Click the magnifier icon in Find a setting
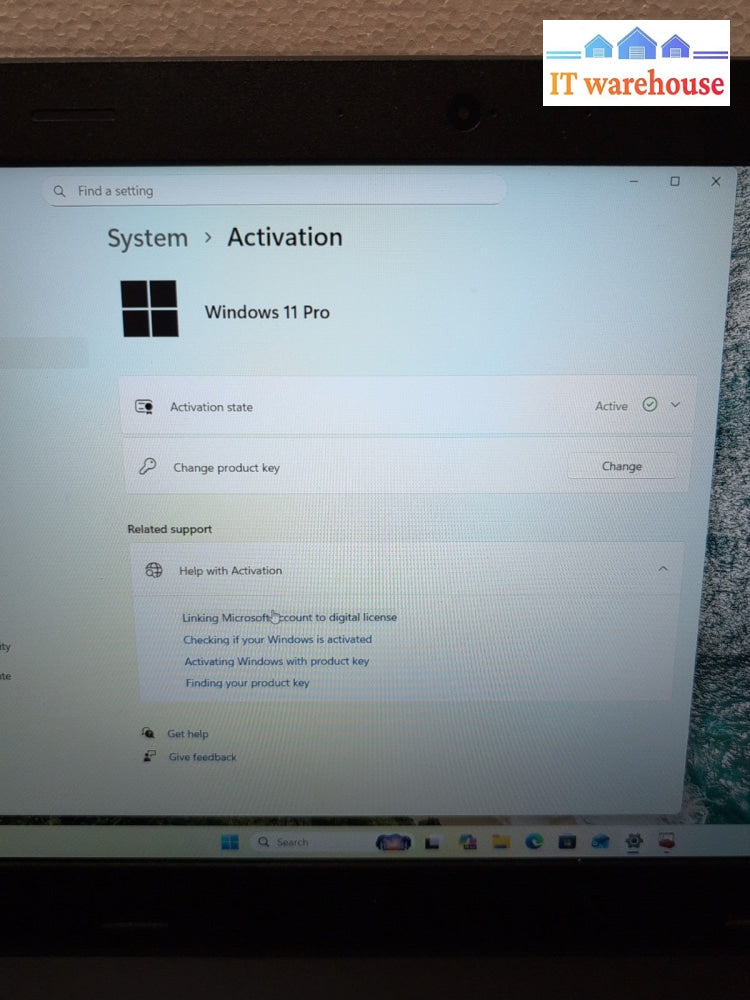750x1000 pixels. coord(59,191)
